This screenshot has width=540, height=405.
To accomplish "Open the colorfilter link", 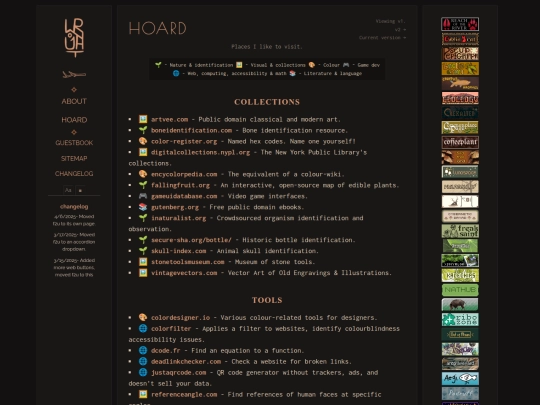I will point(171,329).
